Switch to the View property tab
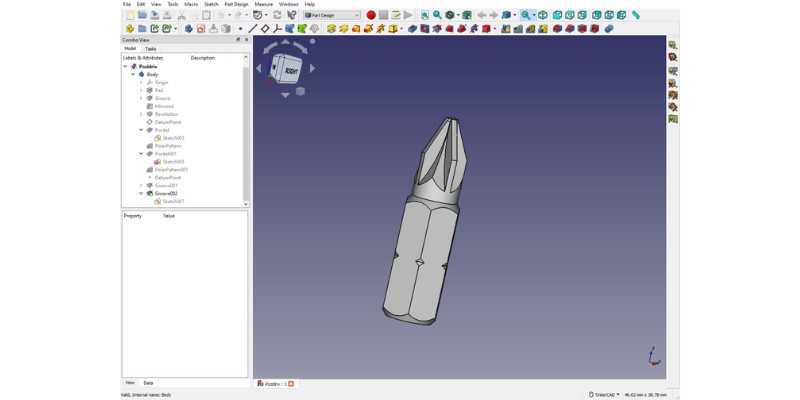Screen dimensions: 800x400 [x=130, y=383]
